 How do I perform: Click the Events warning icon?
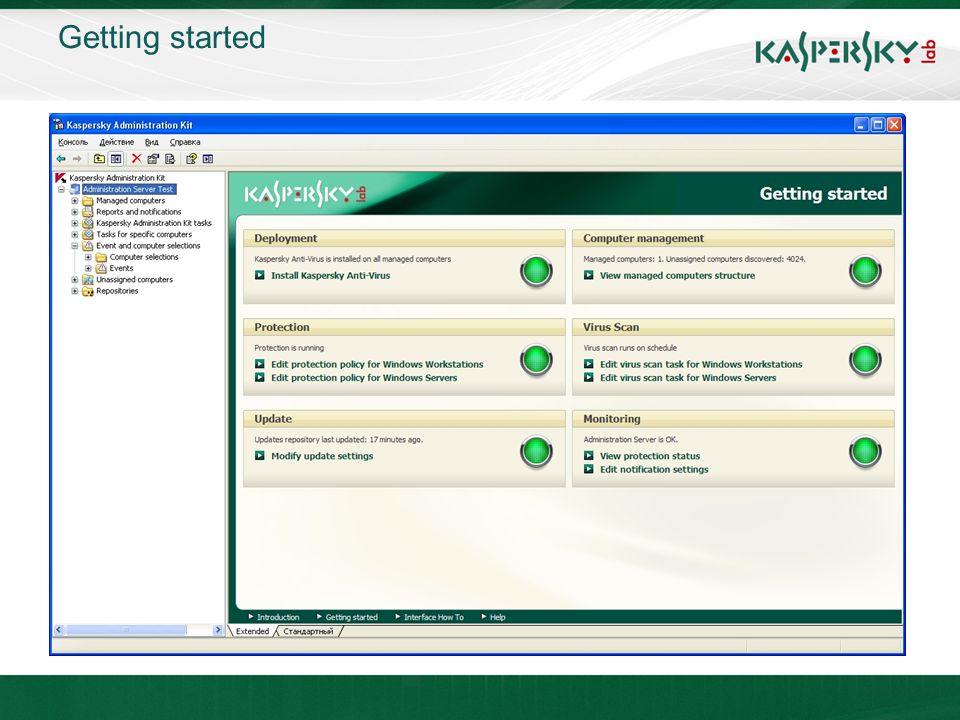pyautogui.click(x=101, y=268)
